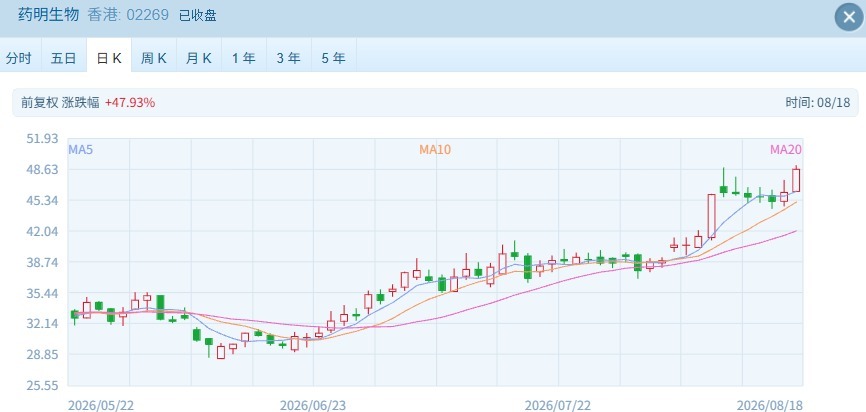Open the 月K monthly chart tab
Viewport: 866px width, 412px height.
[199, 58]
